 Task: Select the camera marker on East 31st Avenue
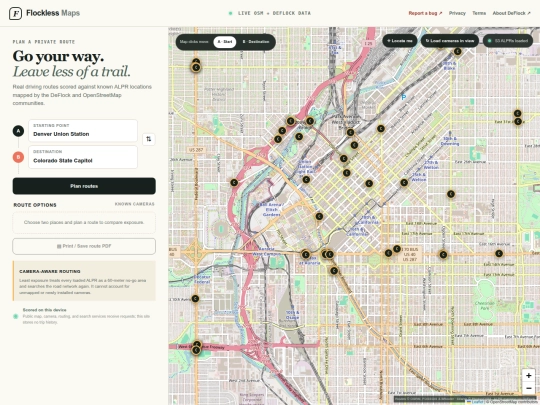click(x=518, y=121)
